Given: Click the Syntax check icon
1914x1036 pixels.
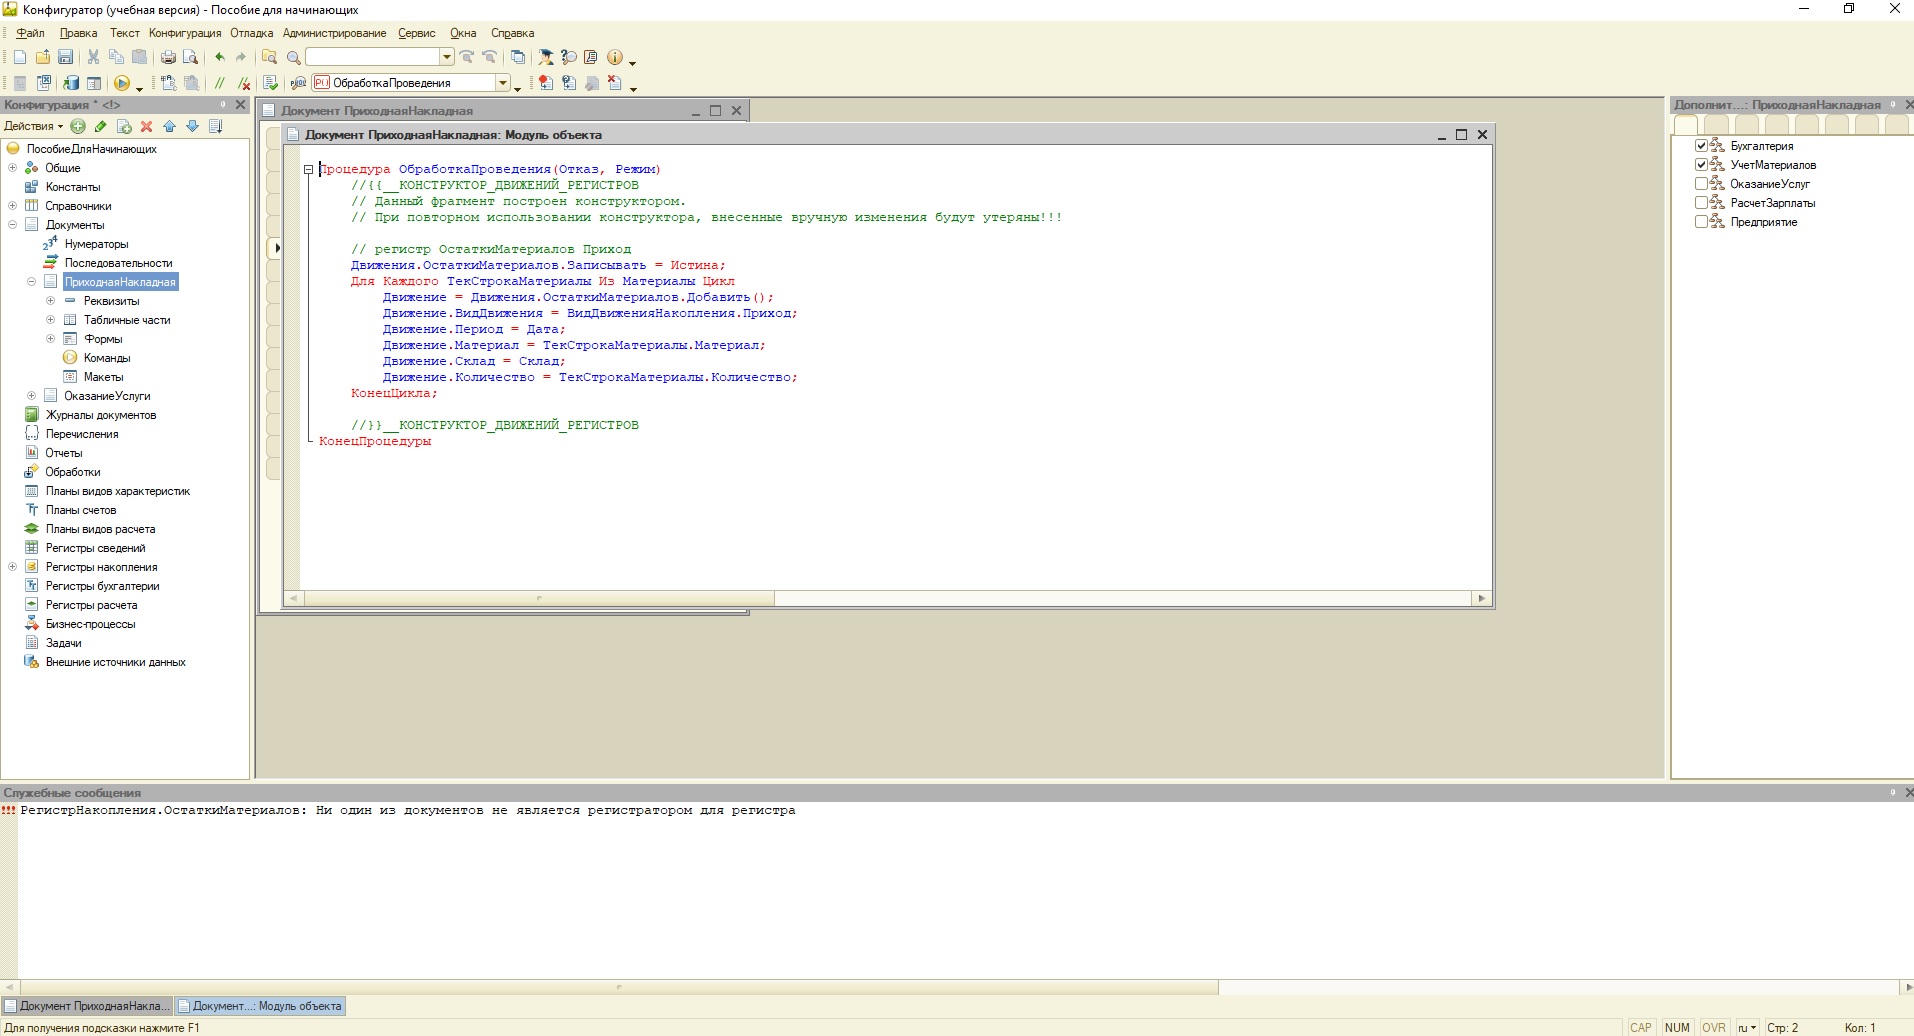Looking at the screenshot, I should [x=270, y=83].
